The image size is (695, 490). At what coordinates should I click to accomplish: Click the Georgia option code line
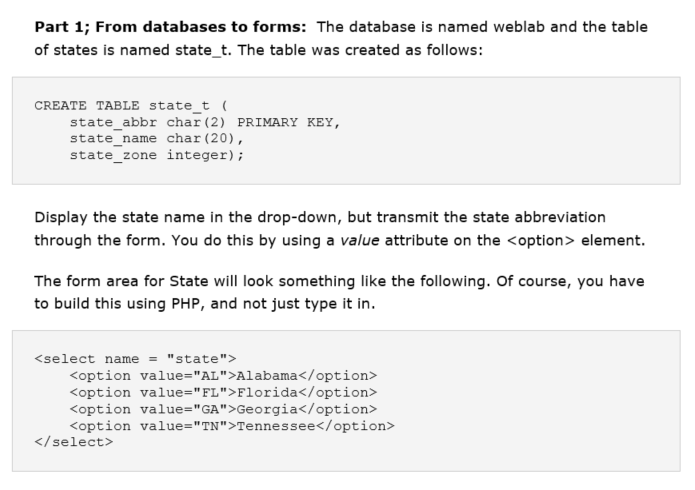point(223,409)
